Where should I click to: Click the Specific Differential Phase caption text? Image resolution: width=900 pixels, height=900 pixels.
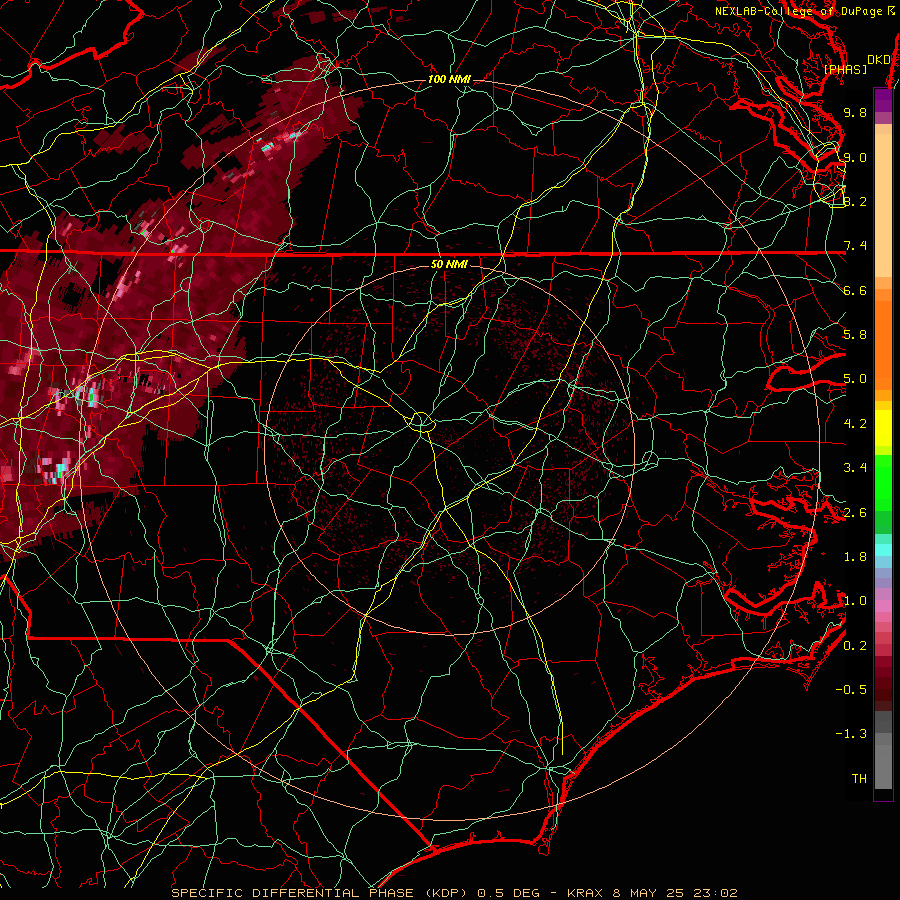455,893
